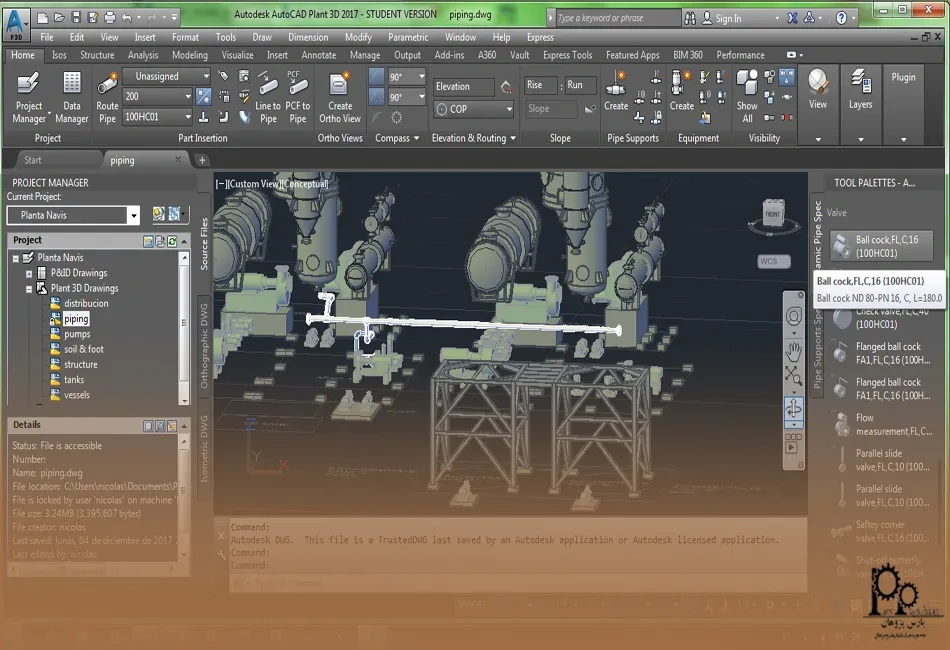The width and height of the screenshot is (950, 650).
Task: Switch to the Visualize ribbon tab
Action: click(238, 55)
